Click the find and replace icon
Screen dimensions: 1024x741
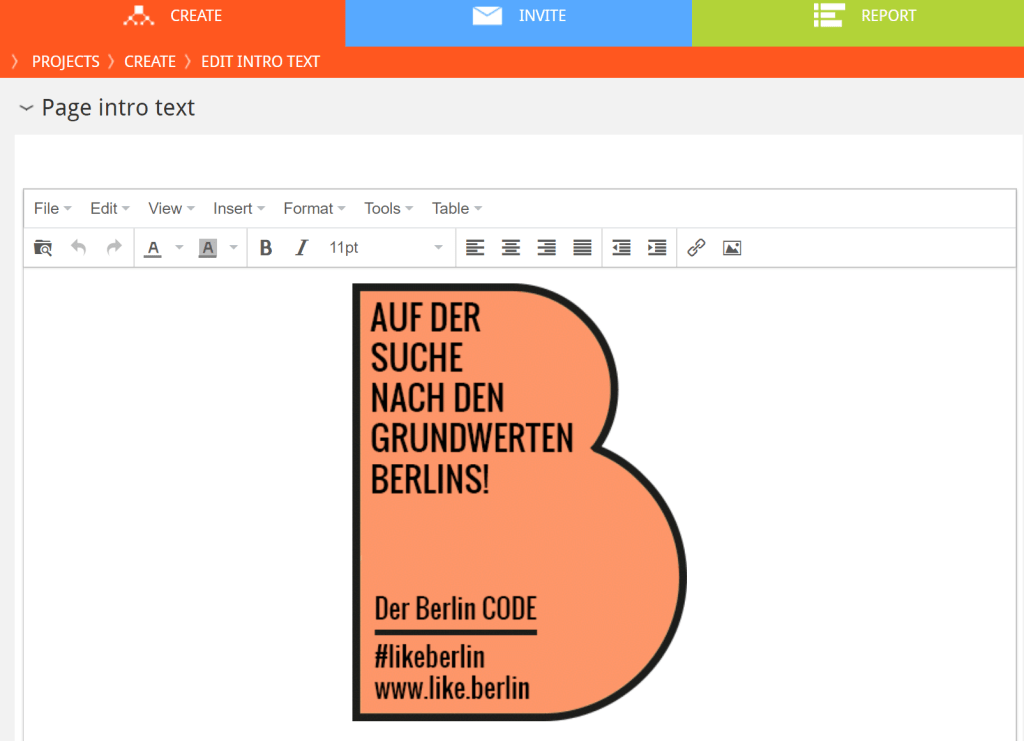point(43,248)
